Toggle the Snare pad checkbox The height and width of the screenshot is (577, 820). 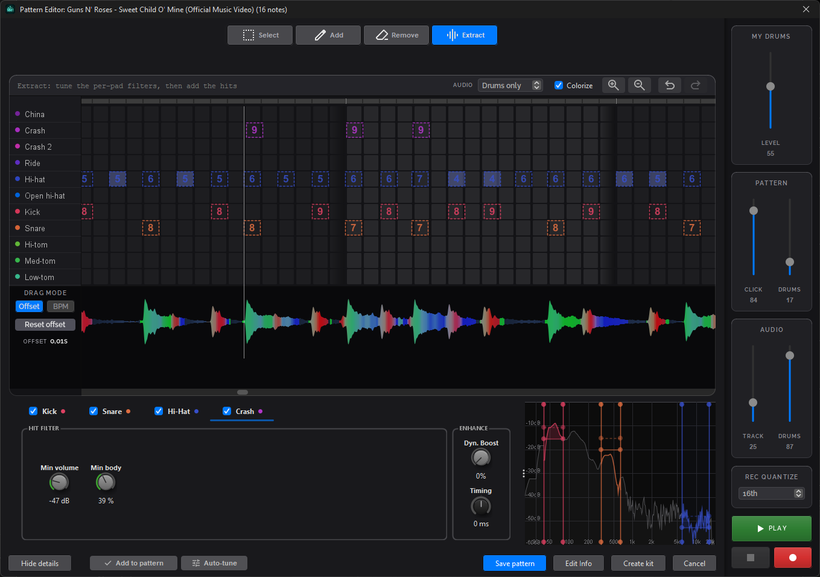point(94,411)
